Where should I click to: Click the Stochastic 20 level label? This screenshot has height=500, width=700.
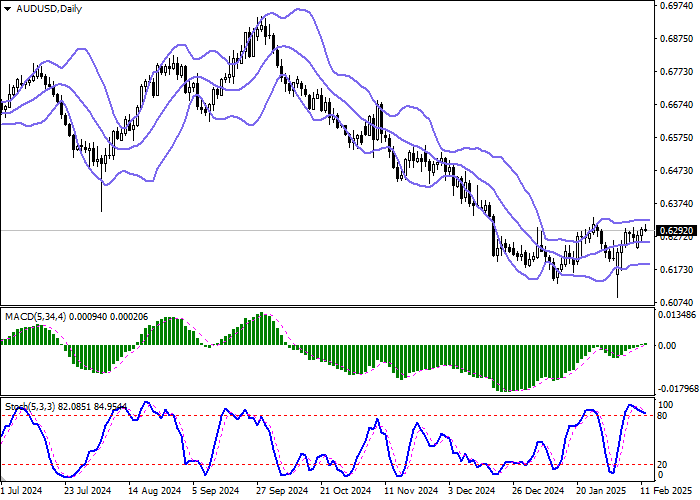[x=662, y=465]
